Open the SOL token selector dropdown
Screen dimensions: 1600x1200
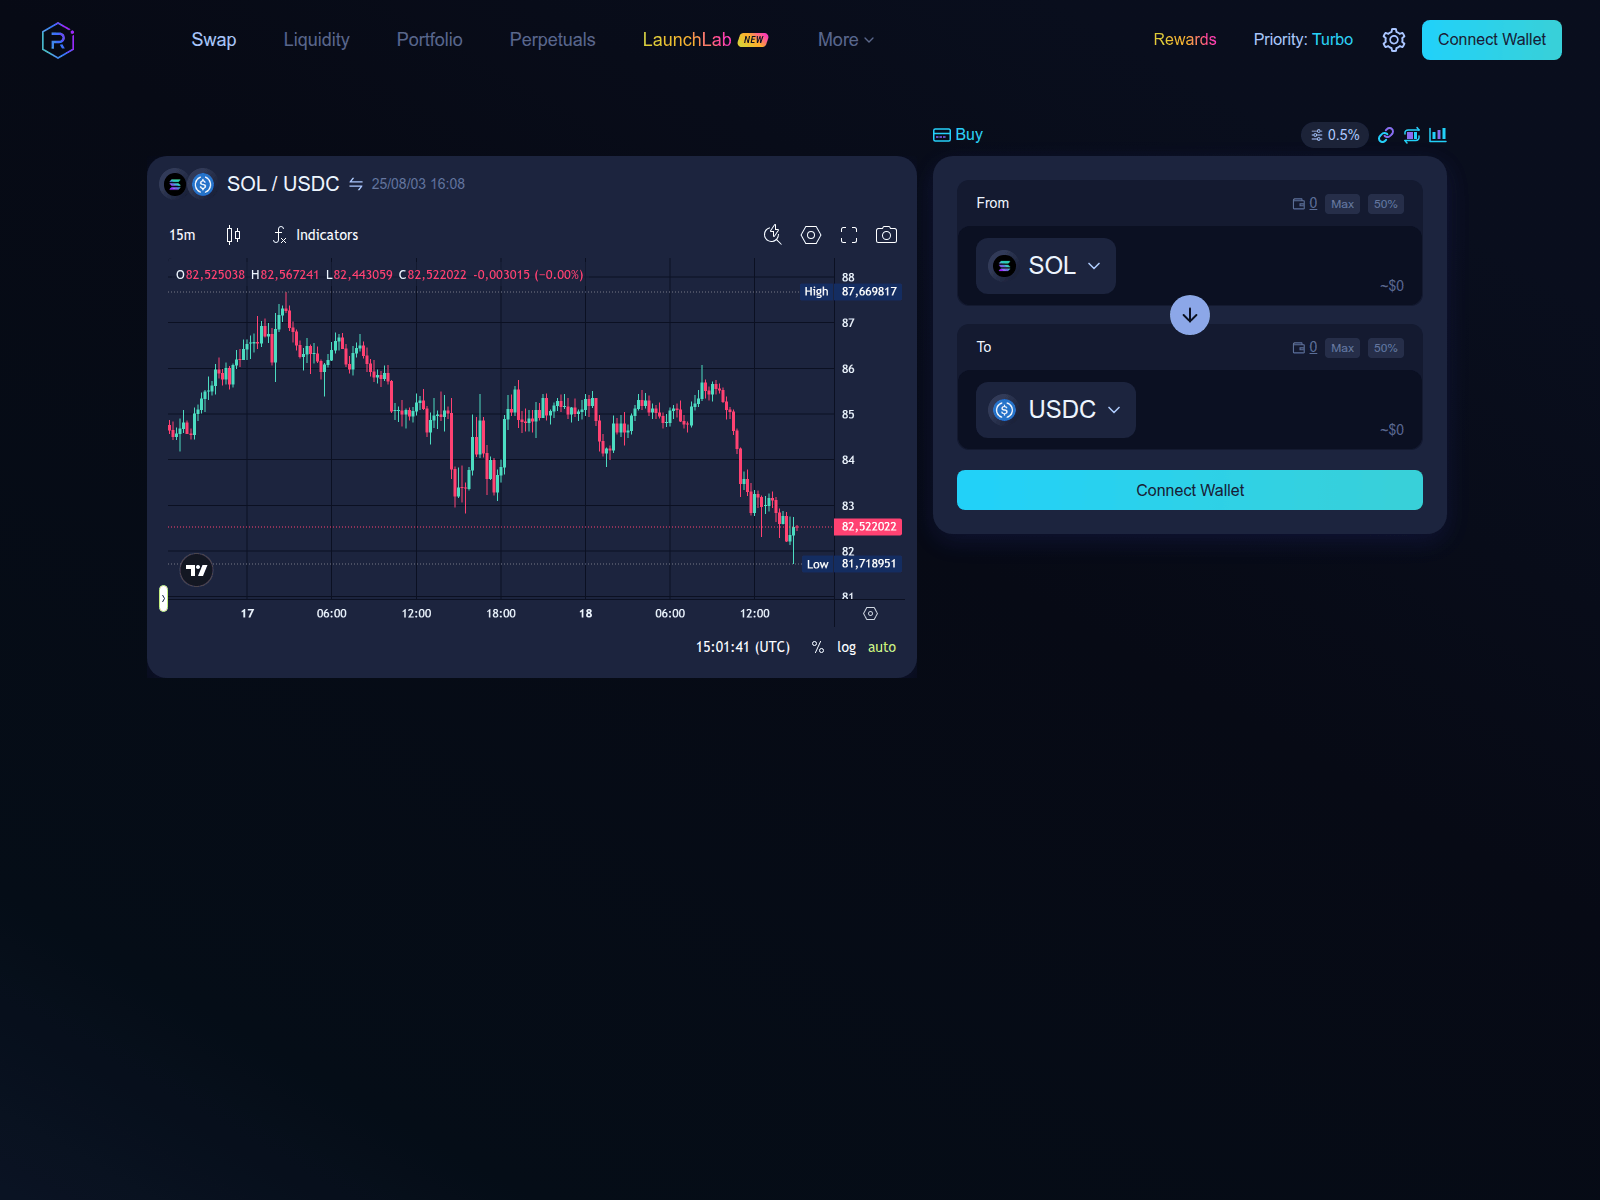point(1045,266)
